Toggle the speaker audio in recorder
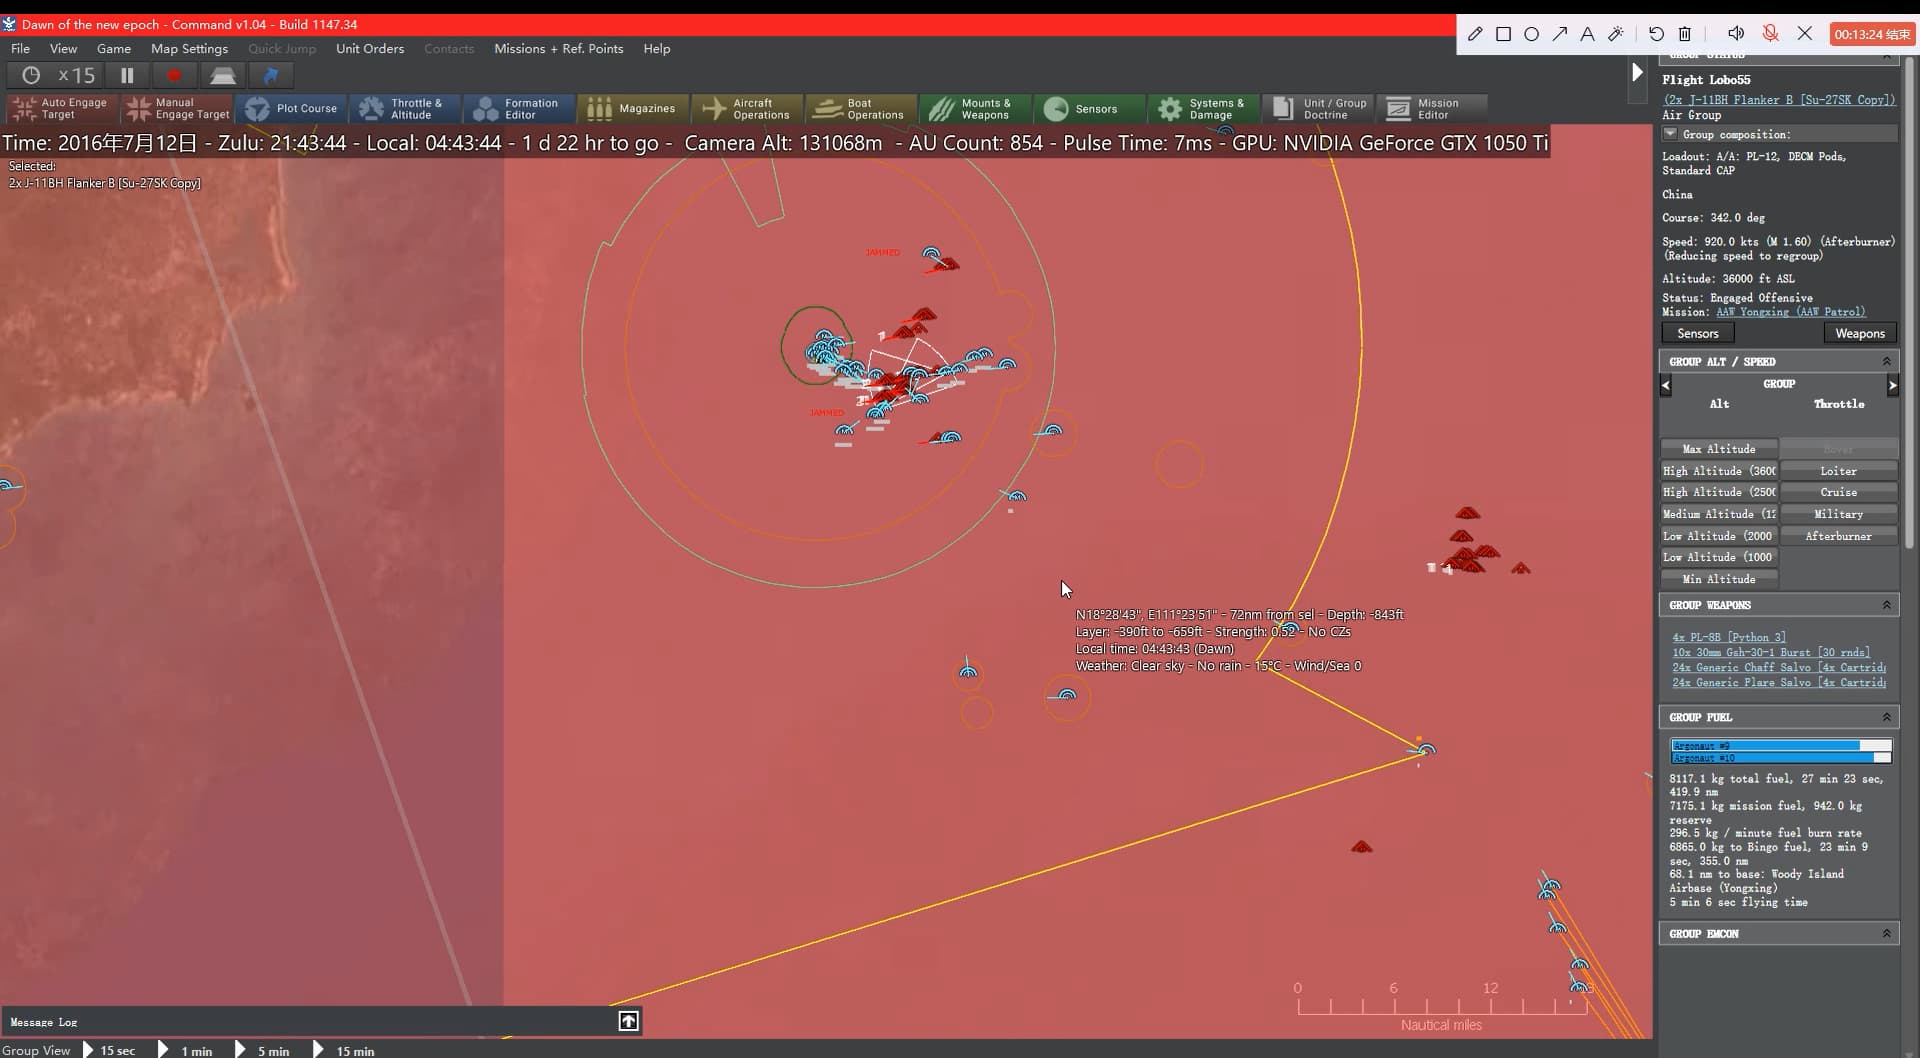Viewport: 1920px width, 1058px height. coord(1736,34)
